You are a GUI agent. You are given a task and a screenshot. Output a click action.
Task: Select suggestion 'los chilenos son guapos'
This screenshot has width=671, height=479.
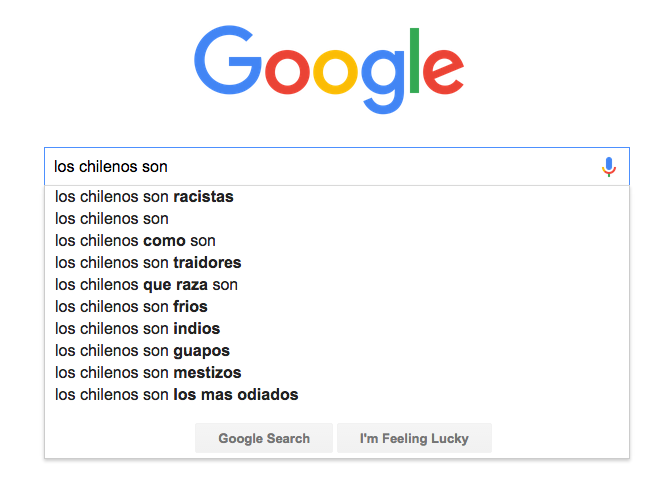[x=337, y=351]
